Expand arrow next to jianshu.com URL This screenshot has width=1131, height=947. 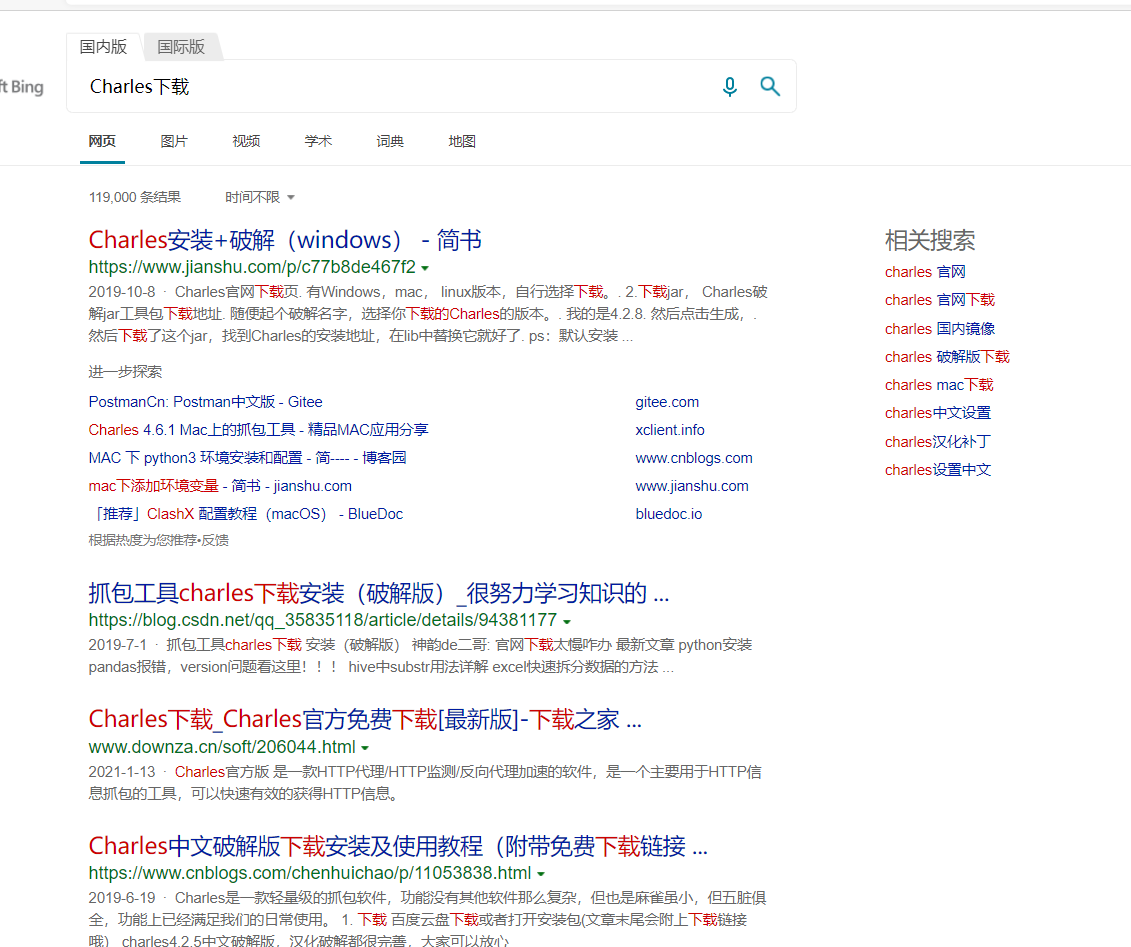click(425, 268)
